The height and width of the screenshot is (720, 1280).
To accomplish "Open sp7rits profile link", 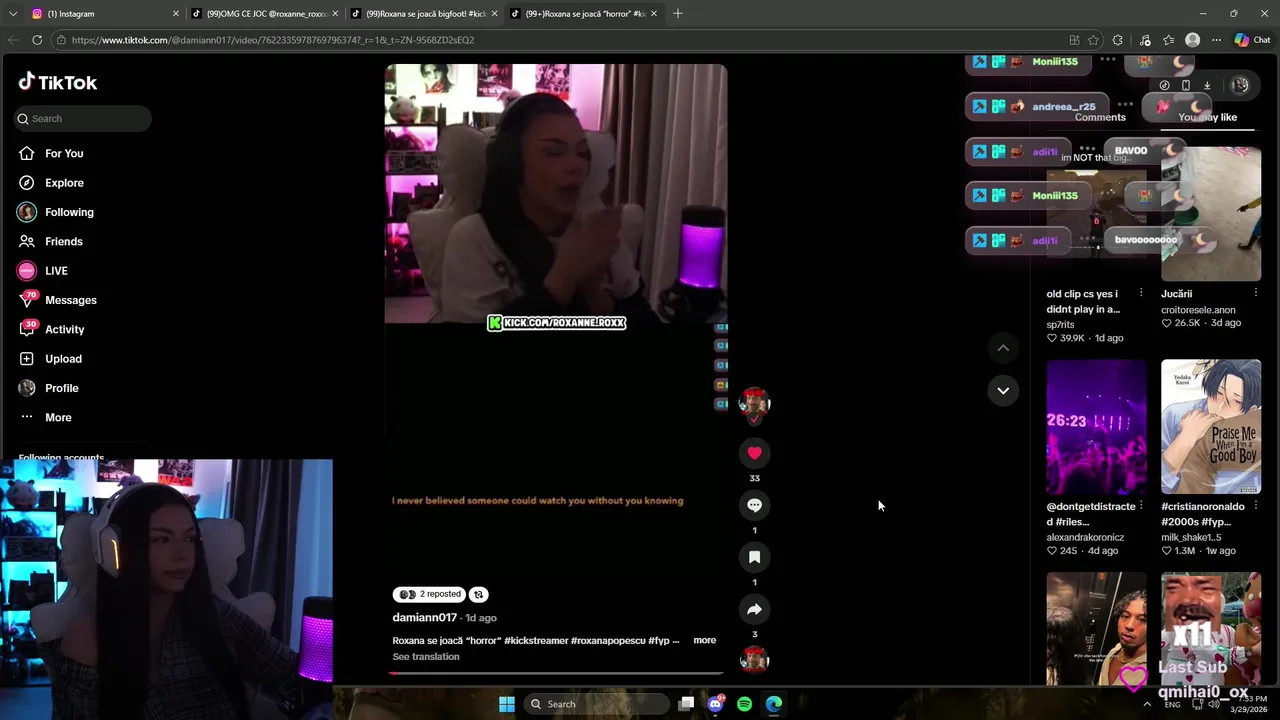I will tap(1060, 324).
